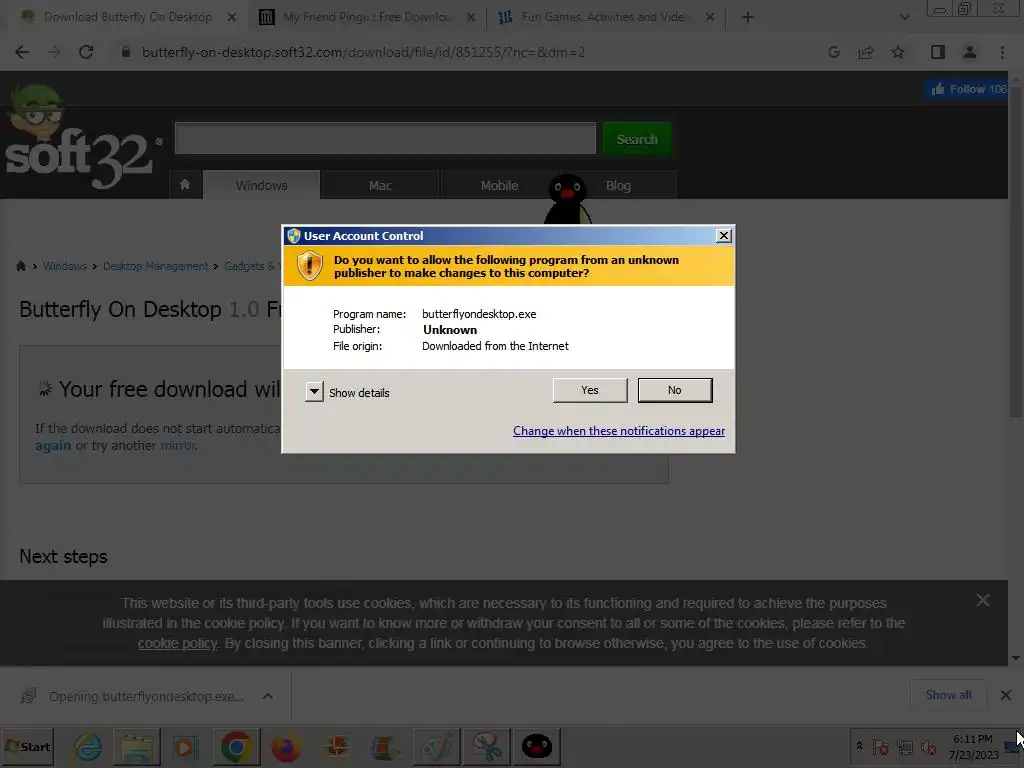Screen dimensions: 1024x768
Task: Open Windows Media Player from taskbar
Action: coord(185,746)
